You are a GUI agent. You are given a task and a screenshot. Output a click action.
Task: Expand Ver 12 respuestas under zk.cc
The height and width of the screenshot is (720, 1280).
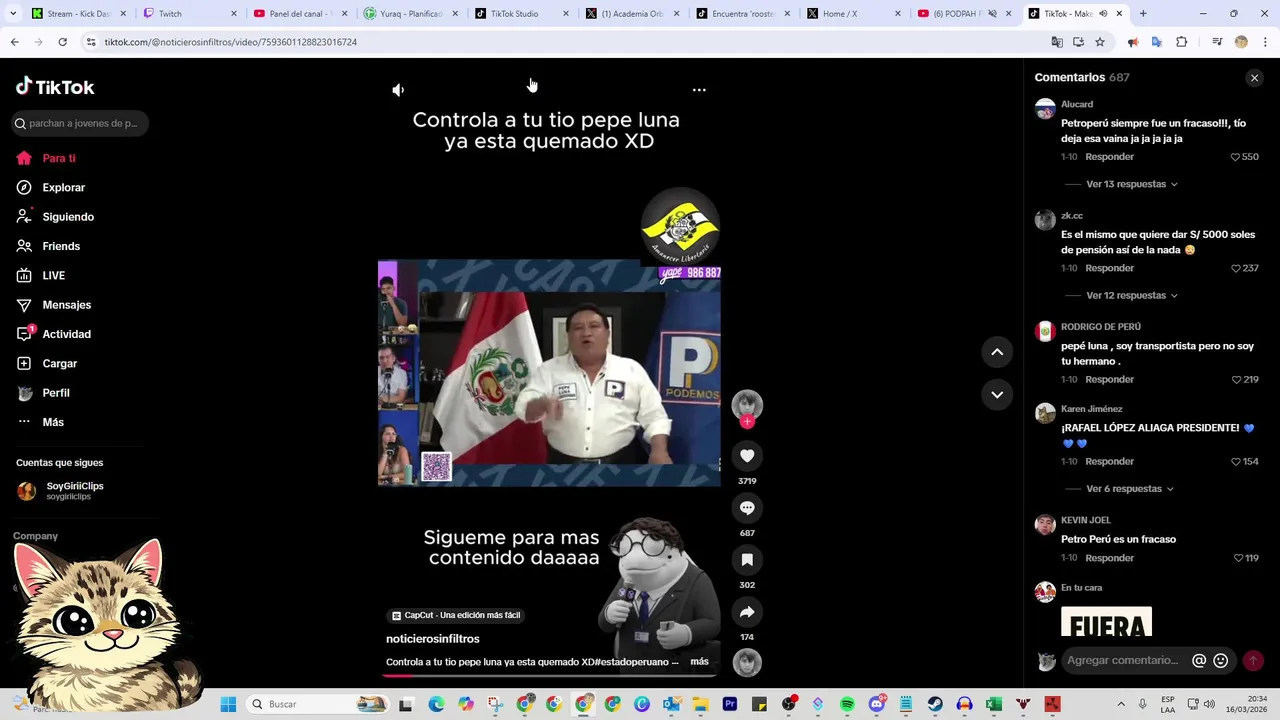[1131, 295]
